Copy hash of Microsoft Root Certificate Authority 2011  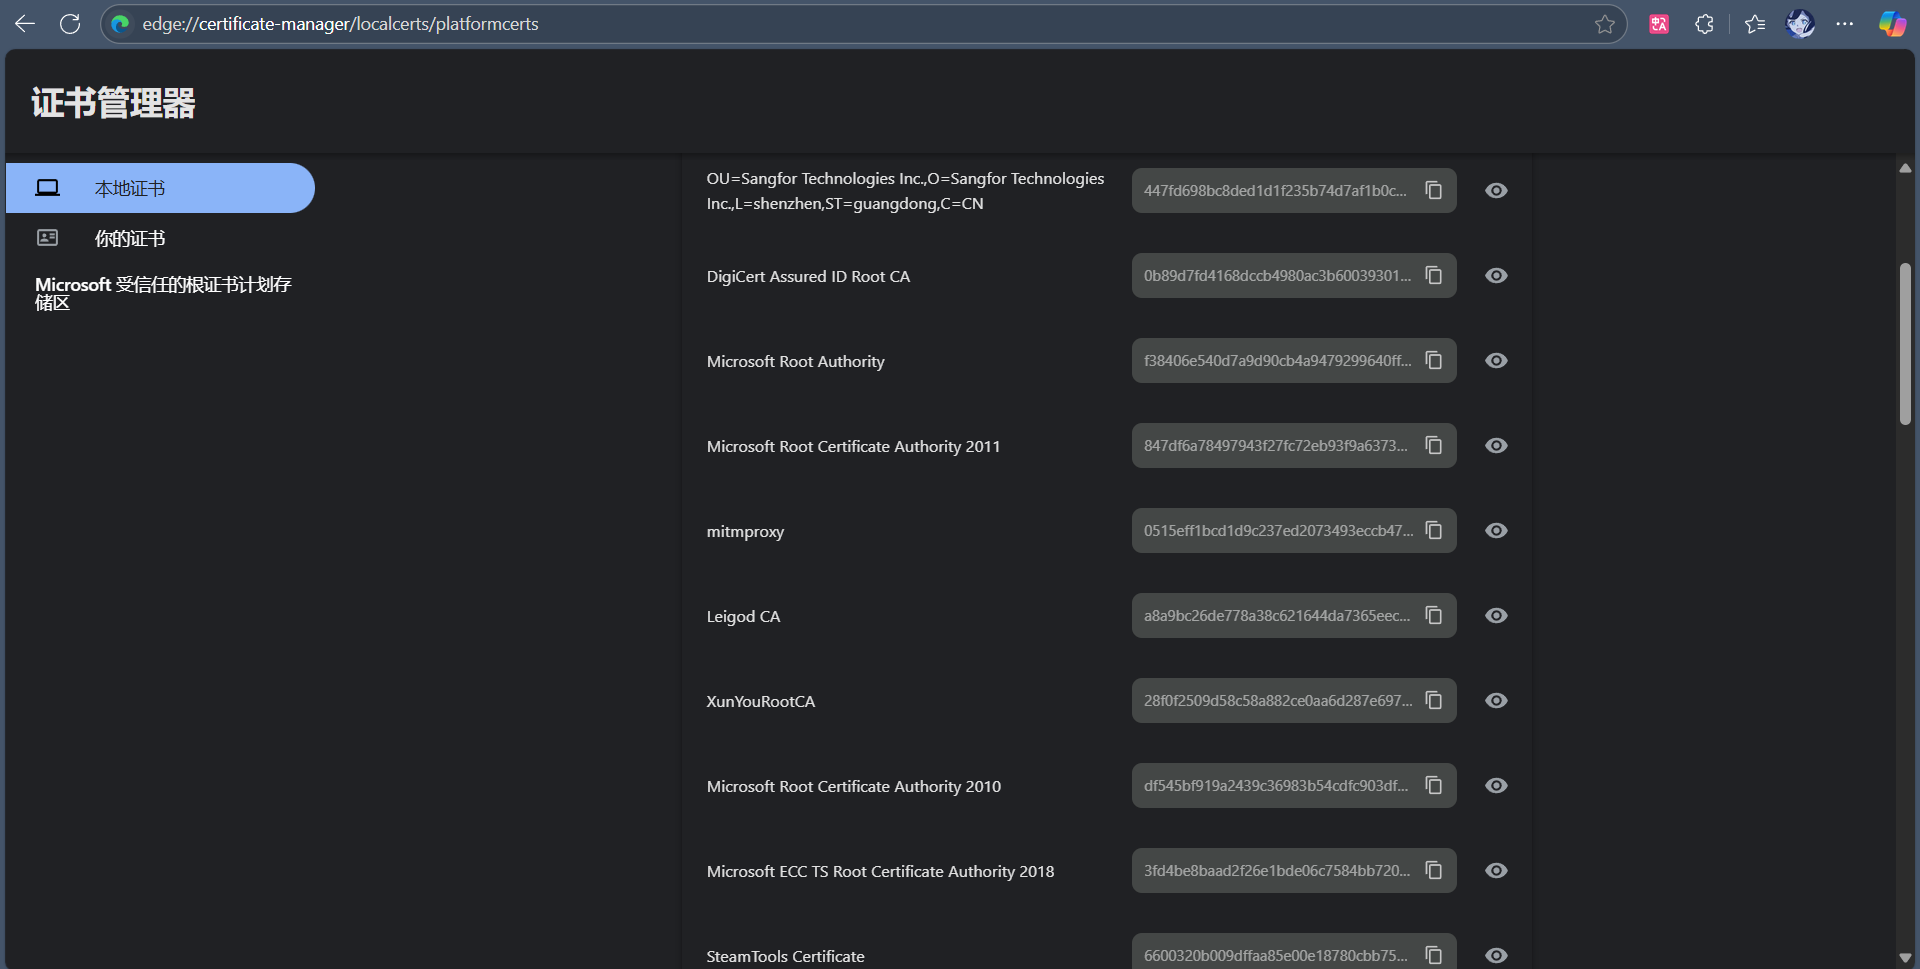tap(1434, 445)
